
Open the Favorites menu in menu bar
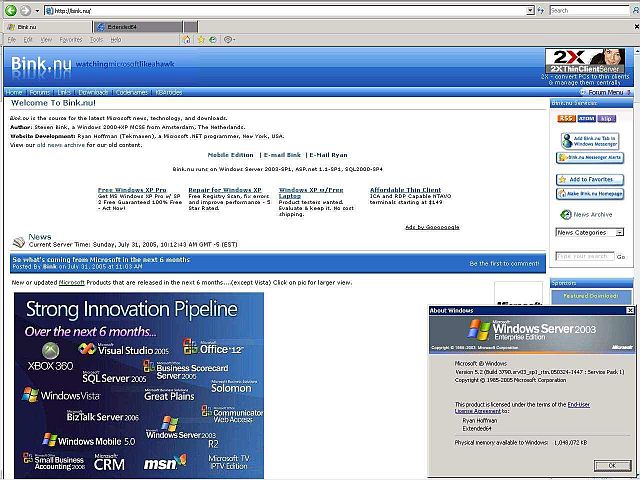coord(70,39)
